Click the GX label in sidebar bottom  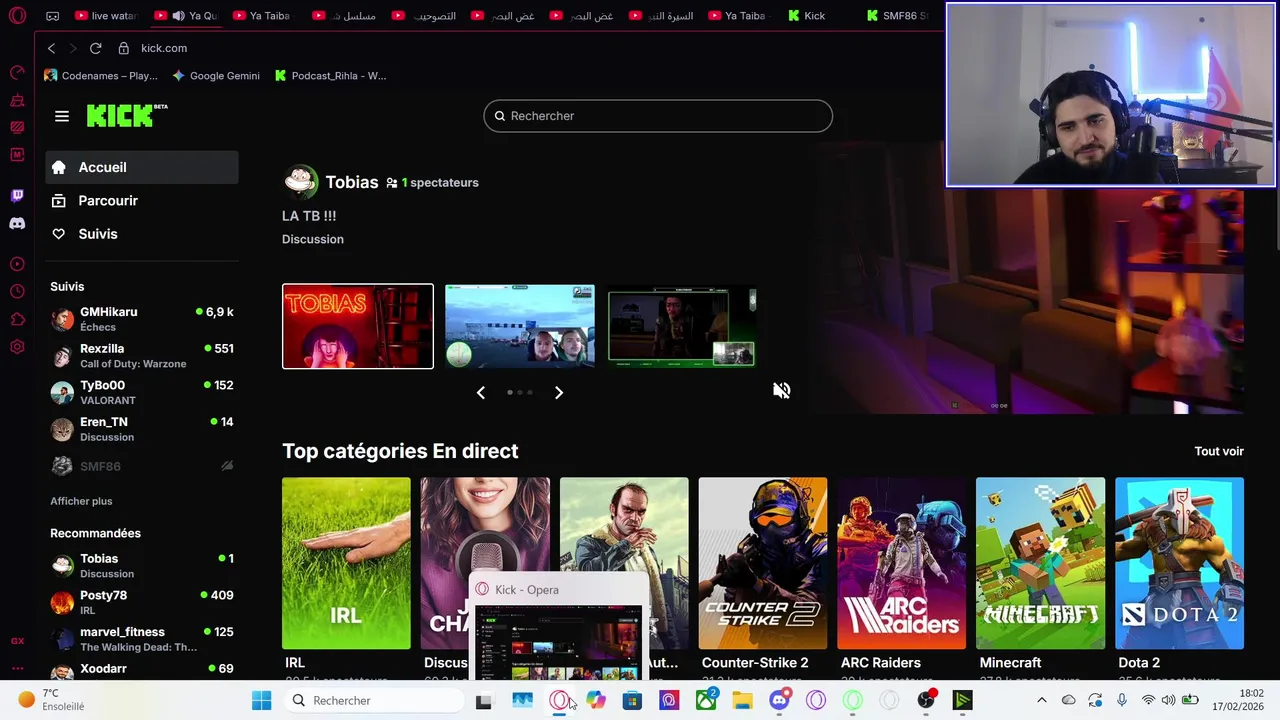pyautogui.click(x=17, y=641)
